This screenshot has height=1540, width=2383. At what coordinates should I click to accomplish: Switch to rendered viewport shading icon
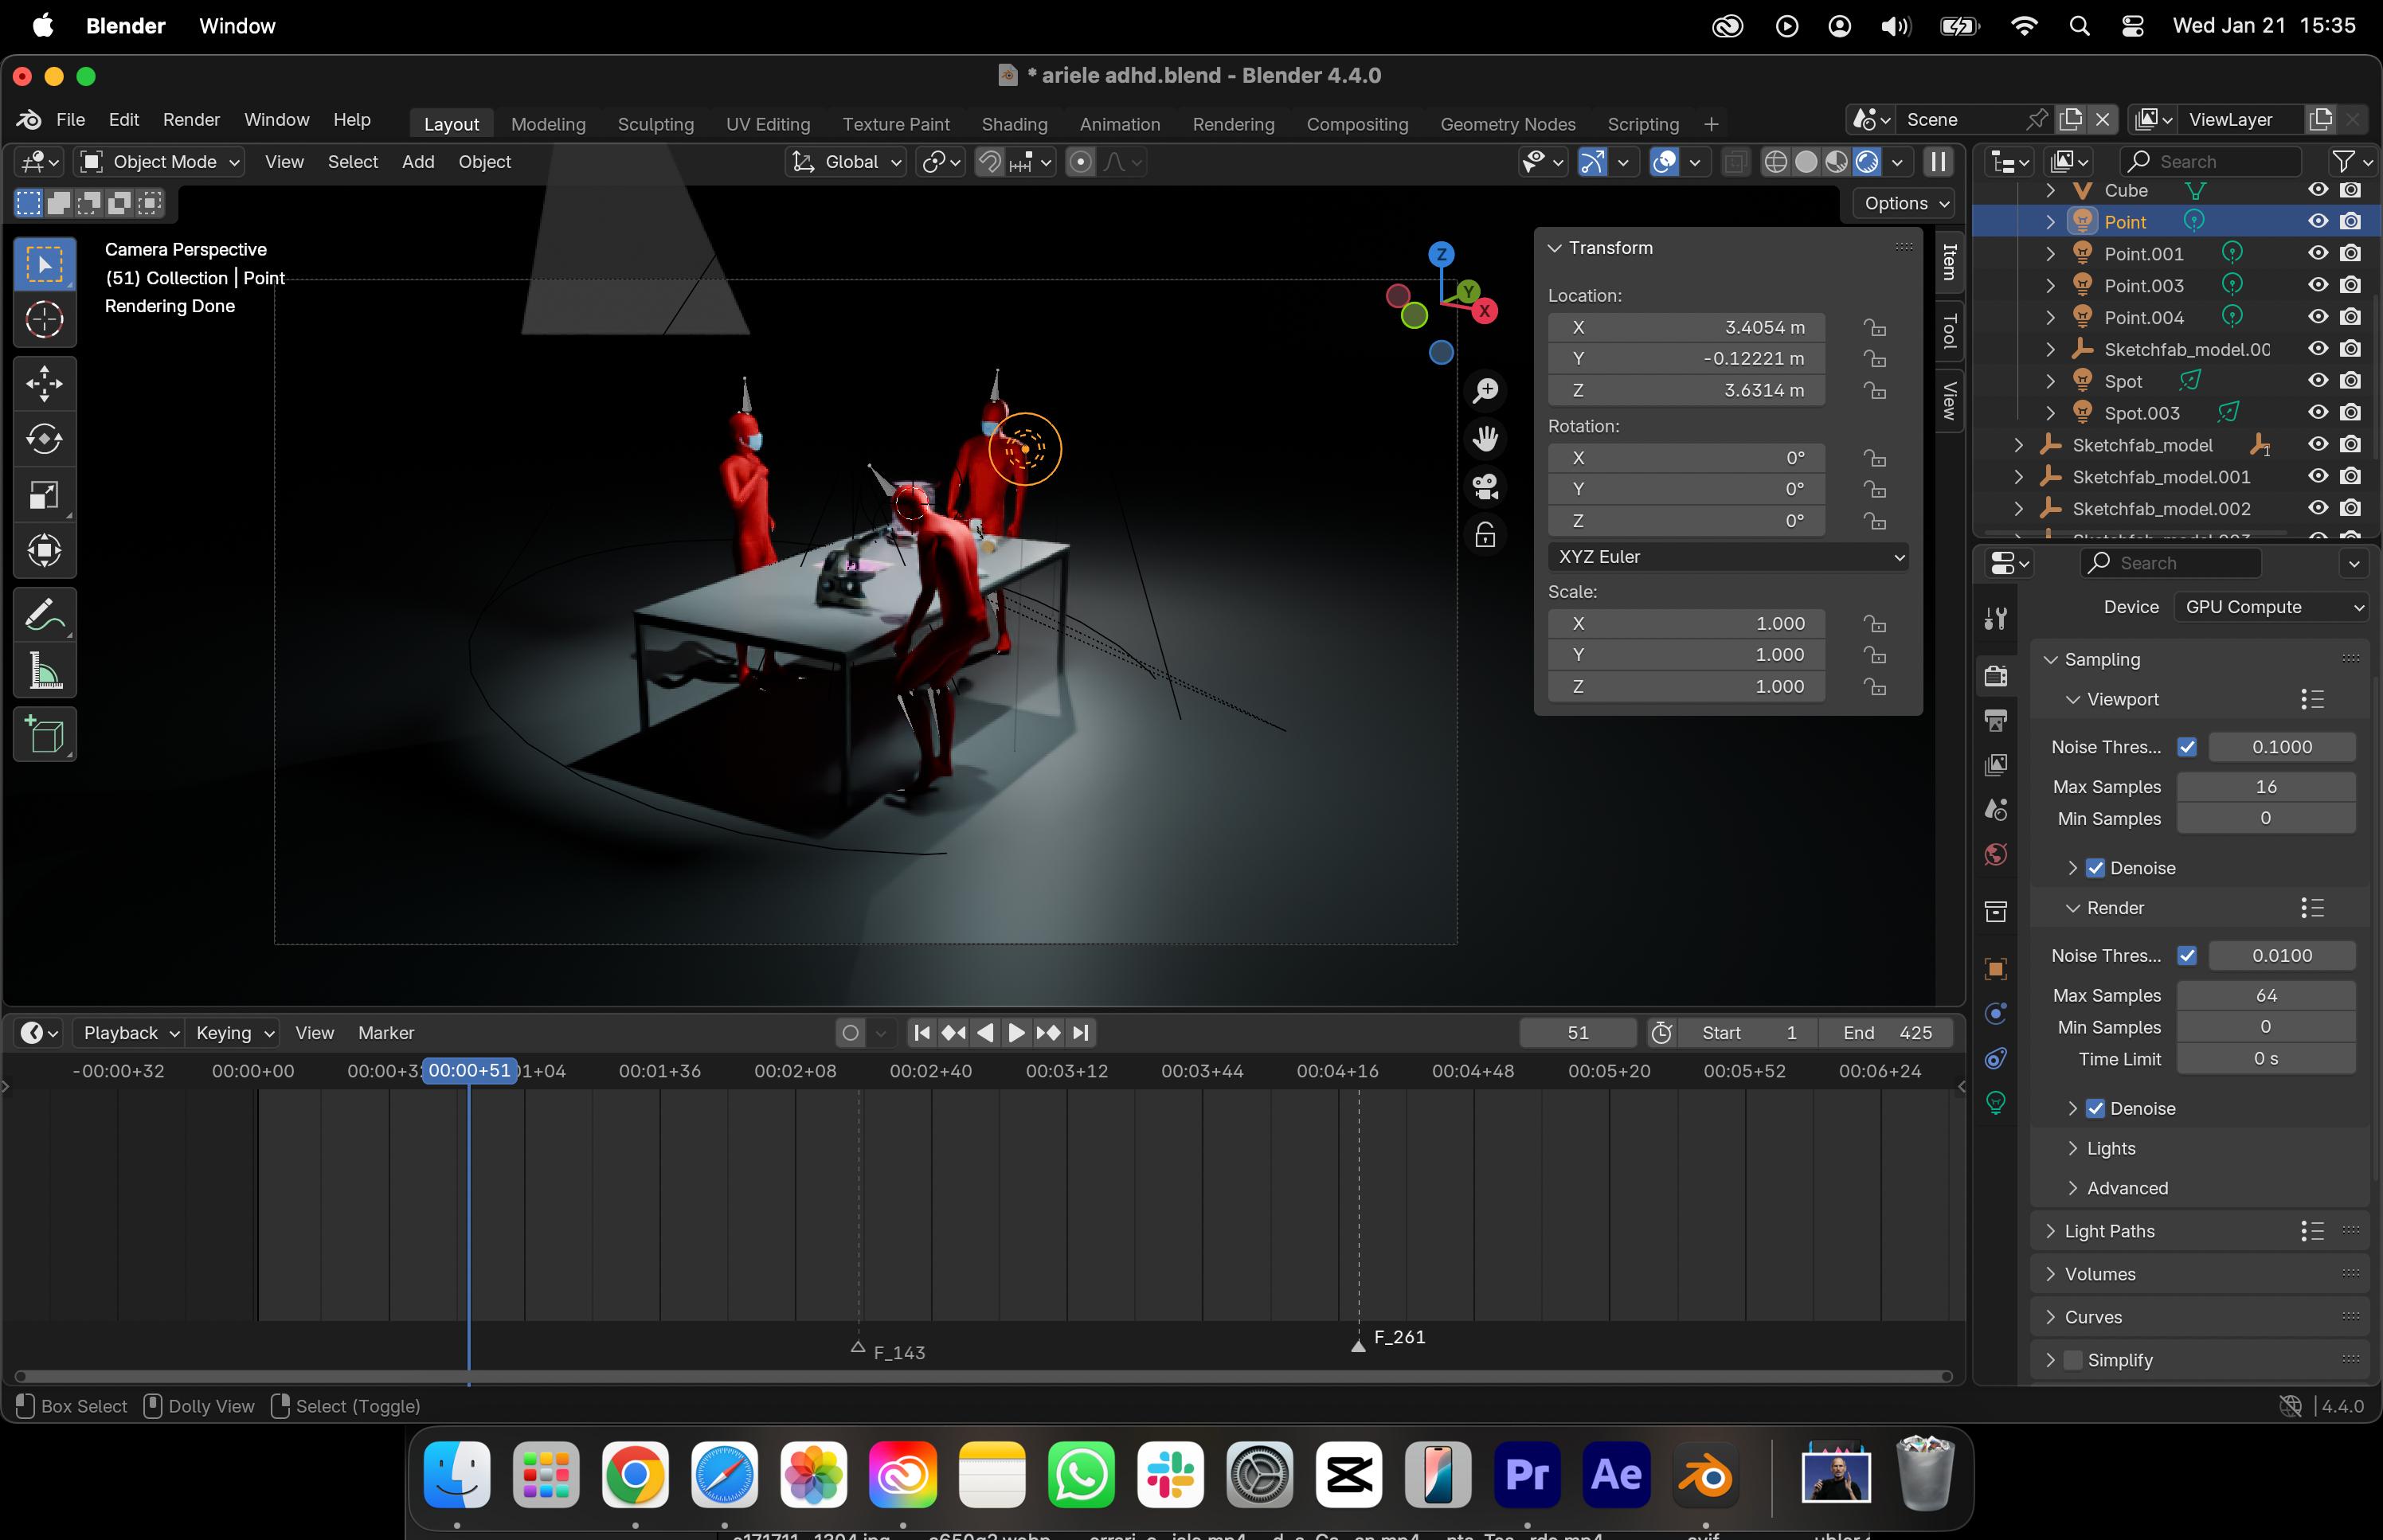1866,162
